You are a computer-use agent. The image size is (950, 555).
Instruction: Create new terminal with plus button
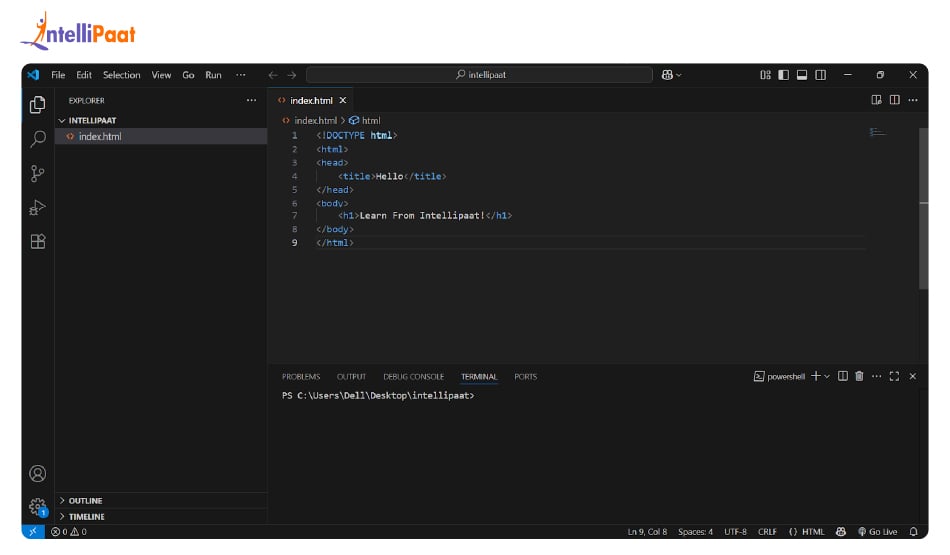(815, 376)
